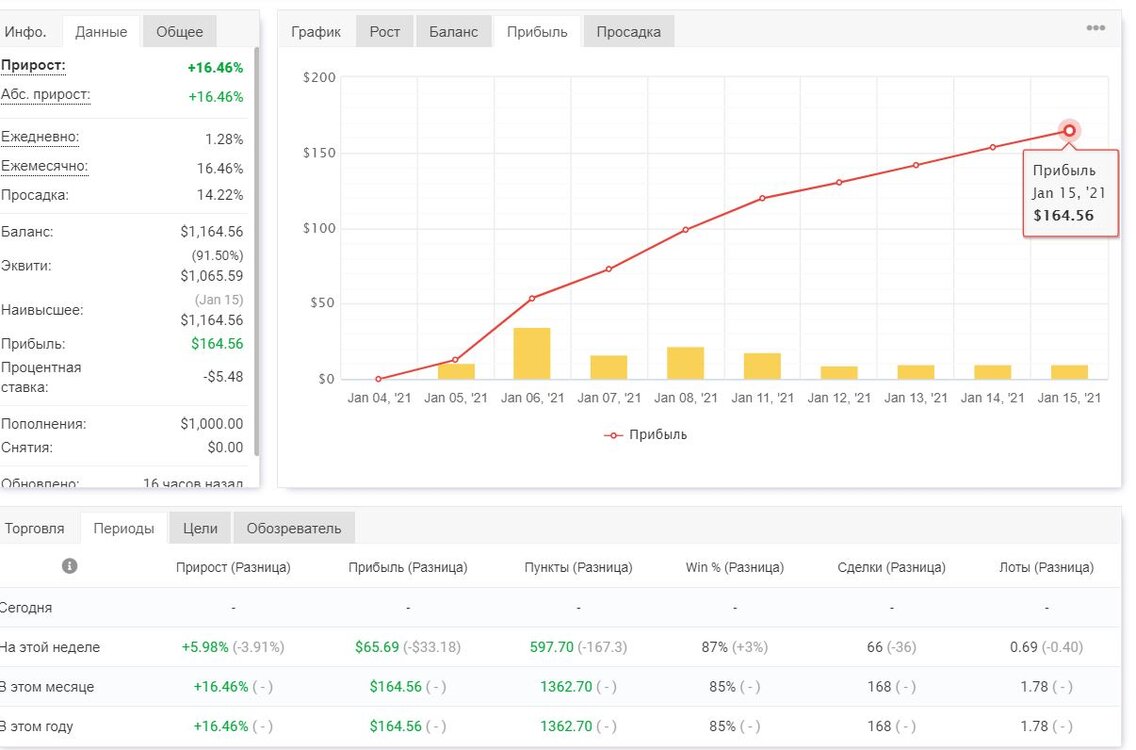Click the Jan 15 highlighted data point
The image size is (1136, 750).
click(1069, 130)
